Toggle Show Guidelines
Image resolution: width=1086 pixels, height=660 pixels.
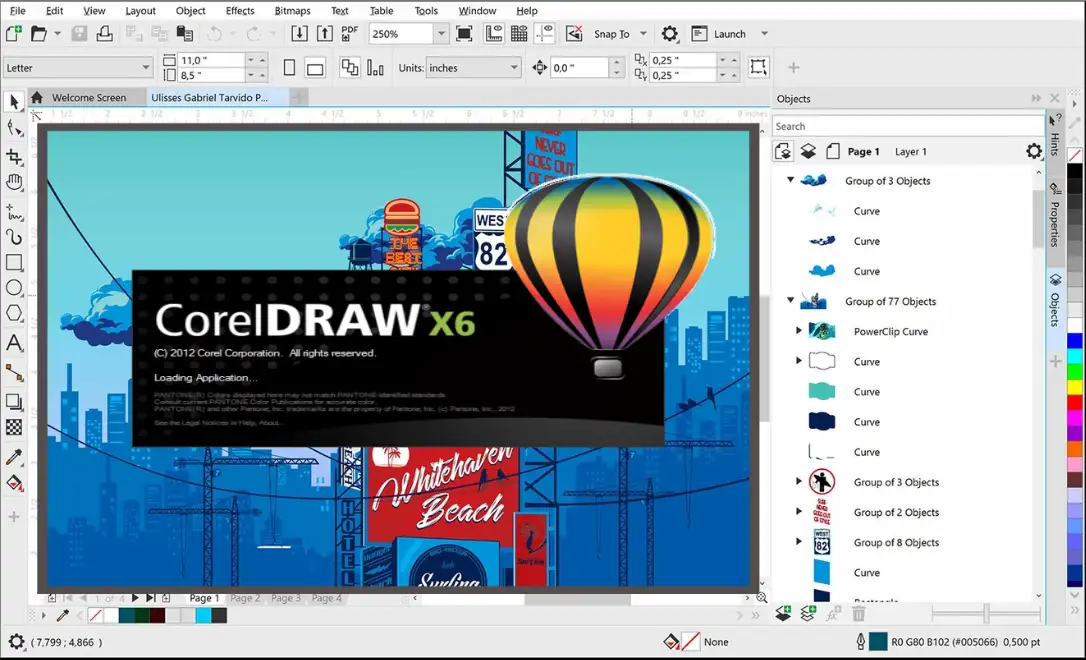545,33
